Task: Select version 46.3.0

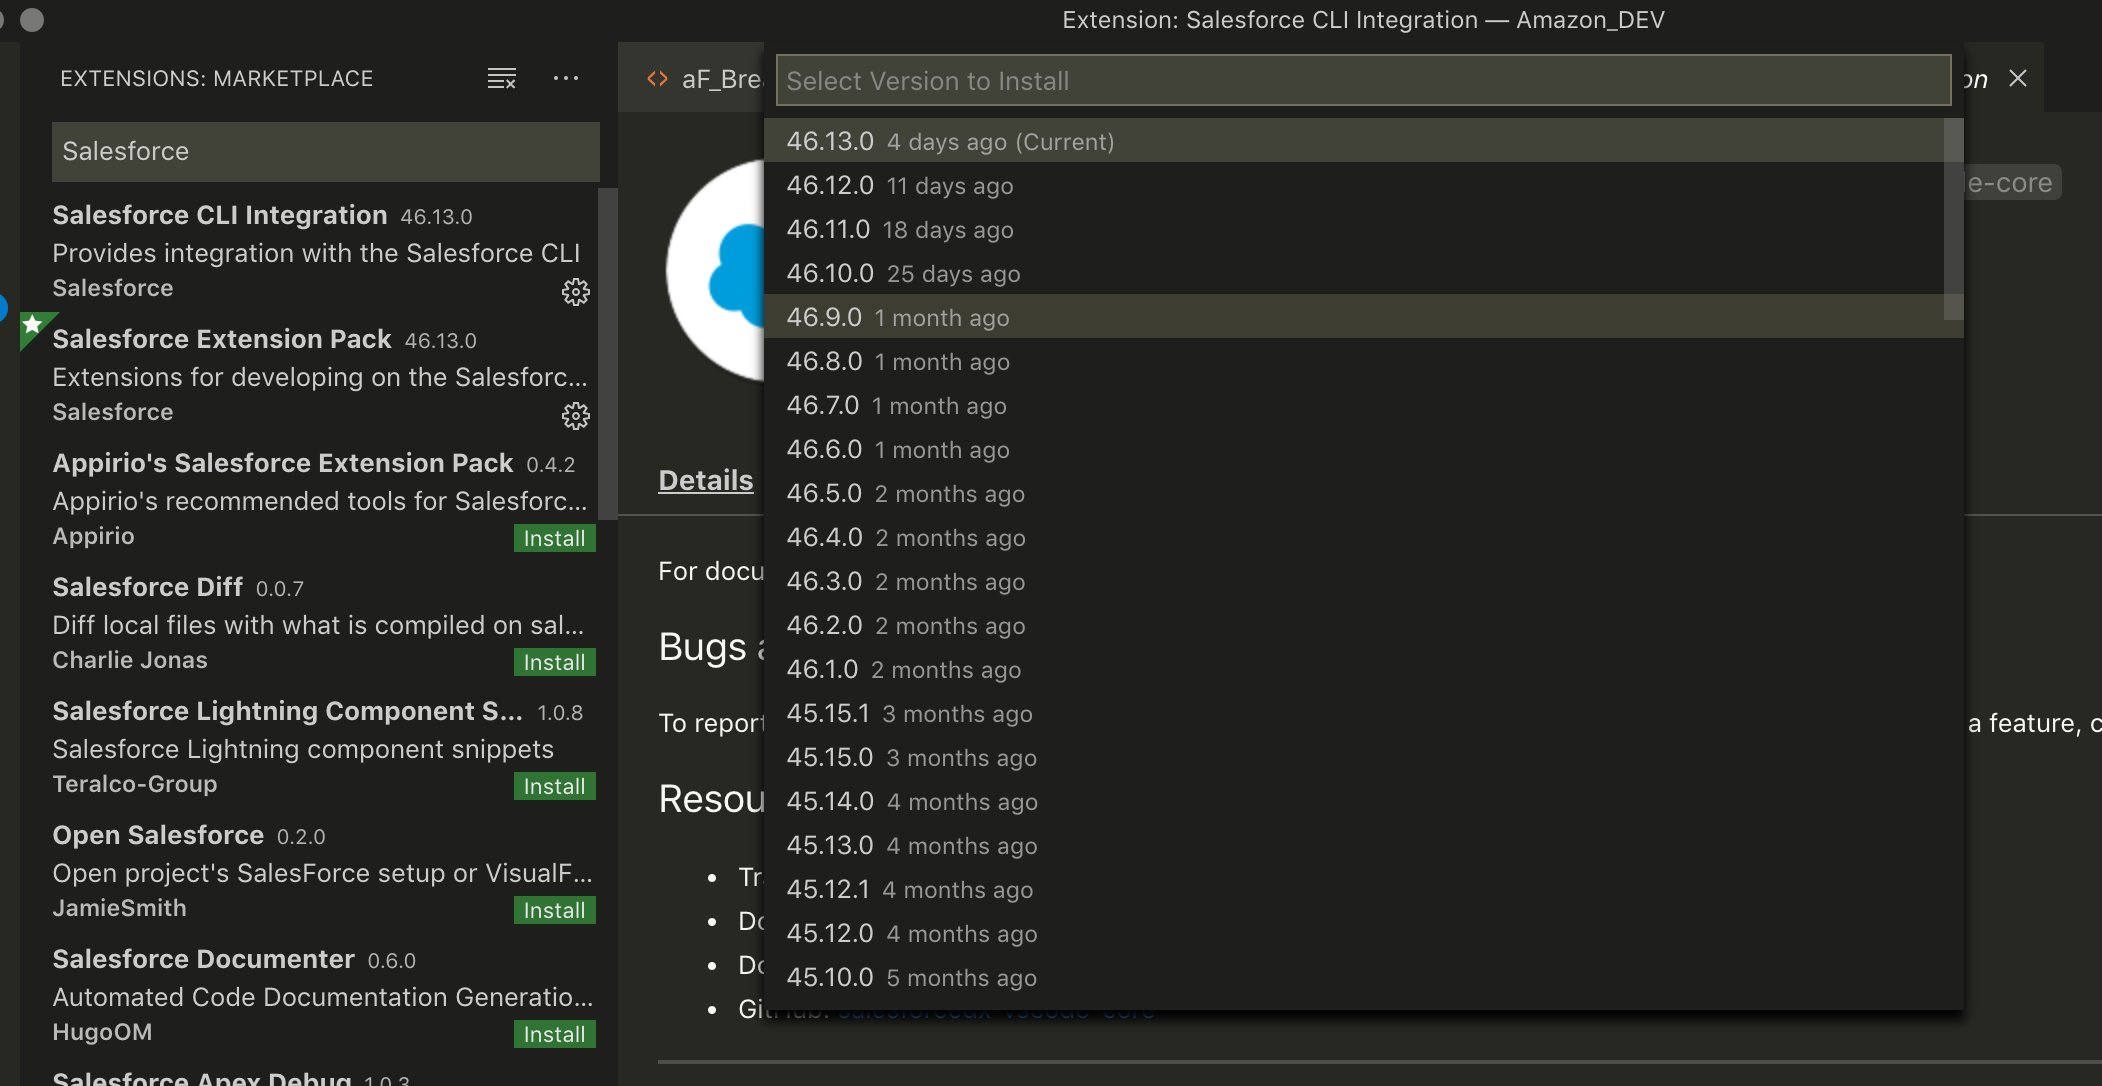Action: (x=1363, y=581)
